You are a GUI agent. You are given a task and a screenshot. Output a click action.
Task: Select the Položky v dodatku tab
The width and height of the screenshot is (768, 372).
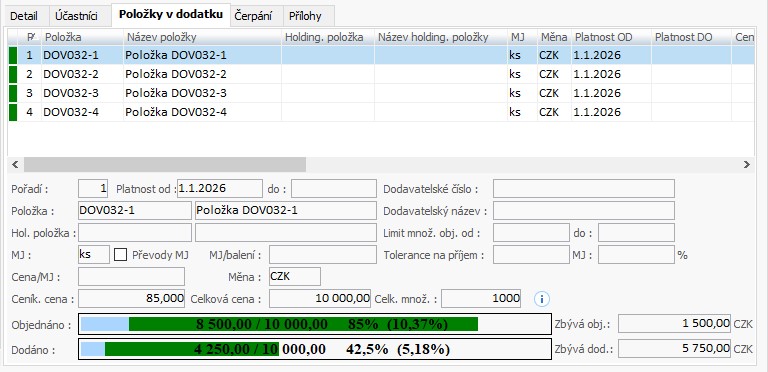(x=170, y=15)
